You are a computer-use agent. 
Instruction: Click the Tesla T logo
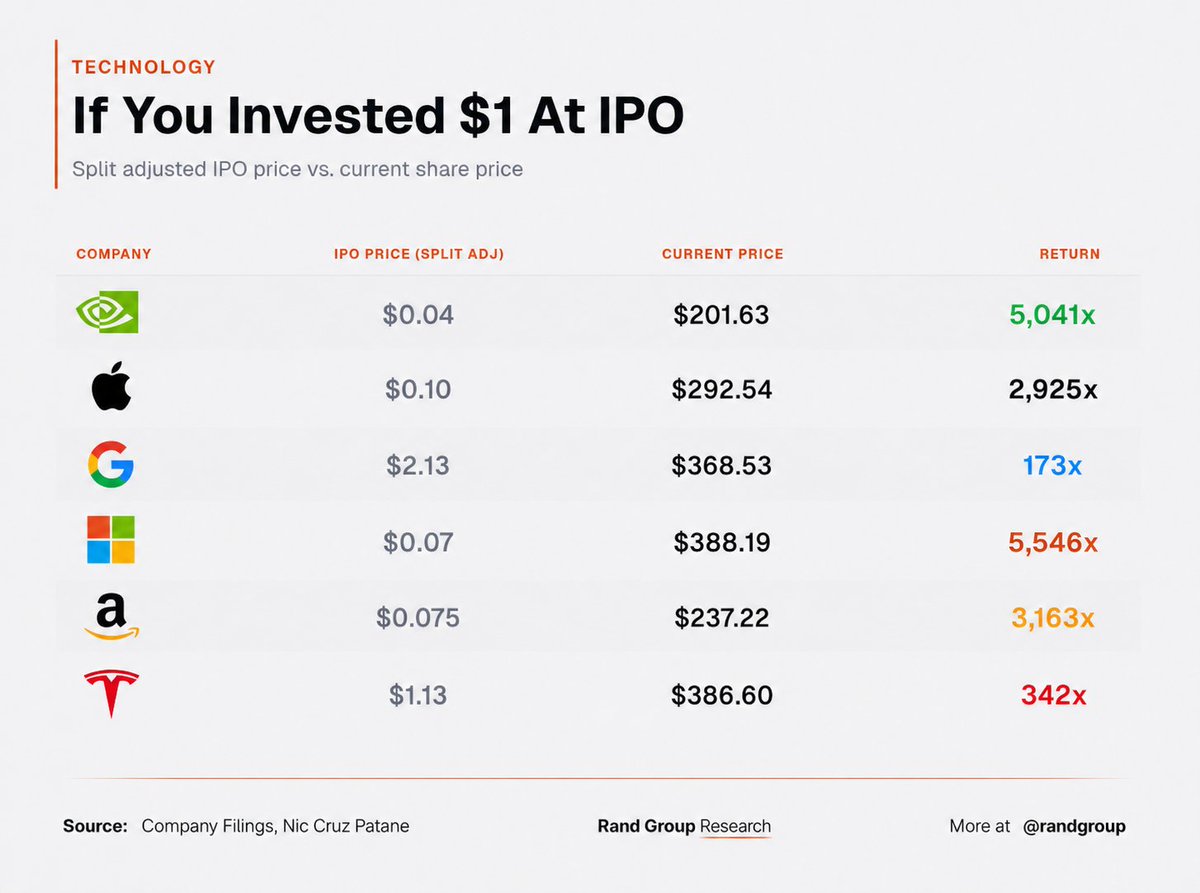tap(111, 694)
